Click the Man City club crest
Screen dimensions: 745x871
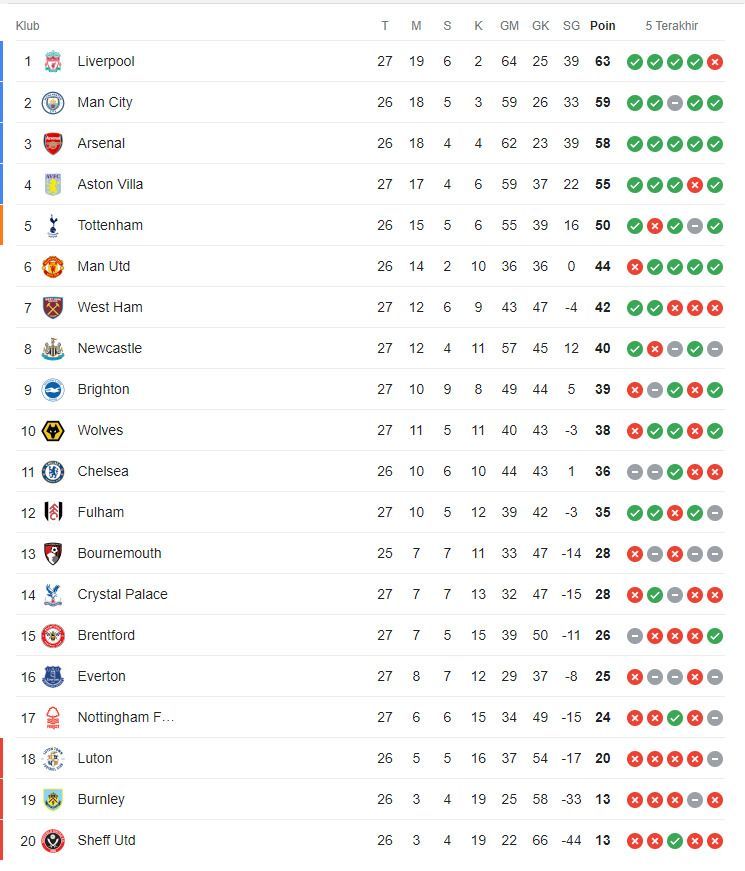click(53, 103)
